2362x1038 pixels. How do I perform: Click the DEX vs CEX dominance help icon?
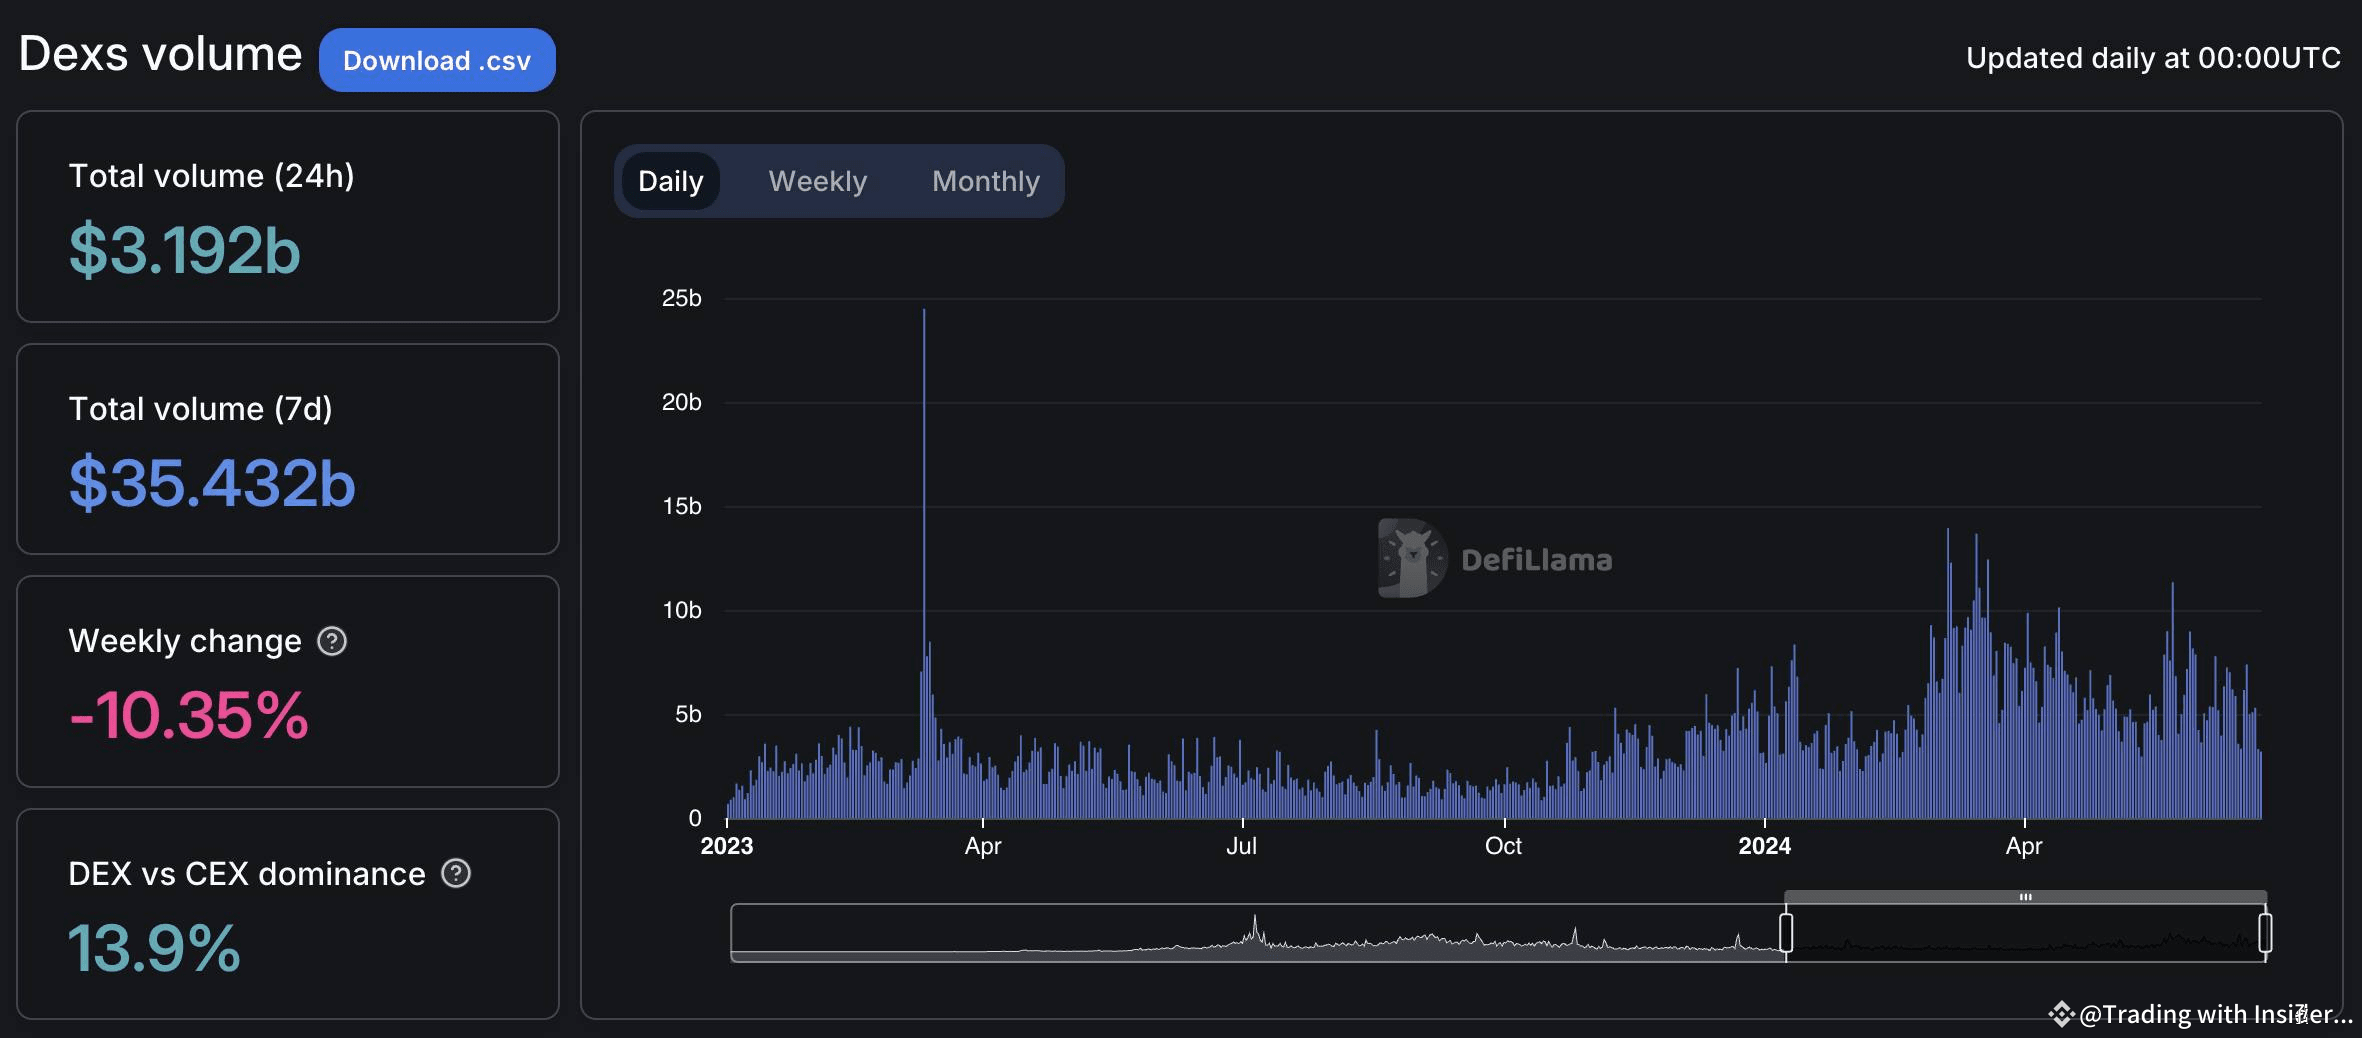456,874
